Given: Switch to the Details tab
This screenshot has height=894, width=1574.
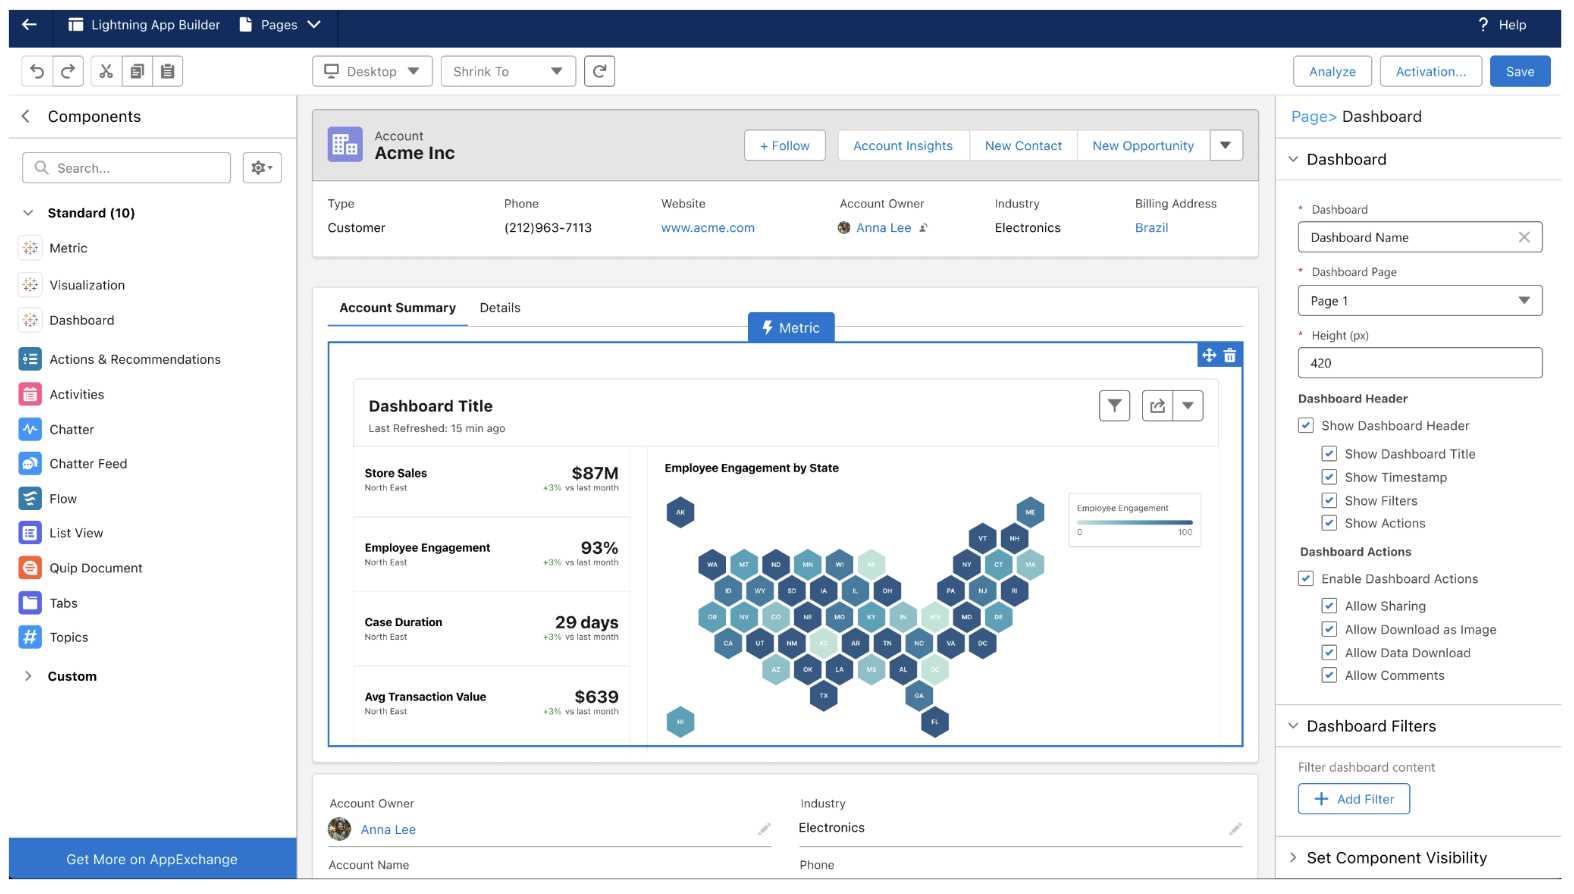Looking at the screenshot, I should (500, 308).
